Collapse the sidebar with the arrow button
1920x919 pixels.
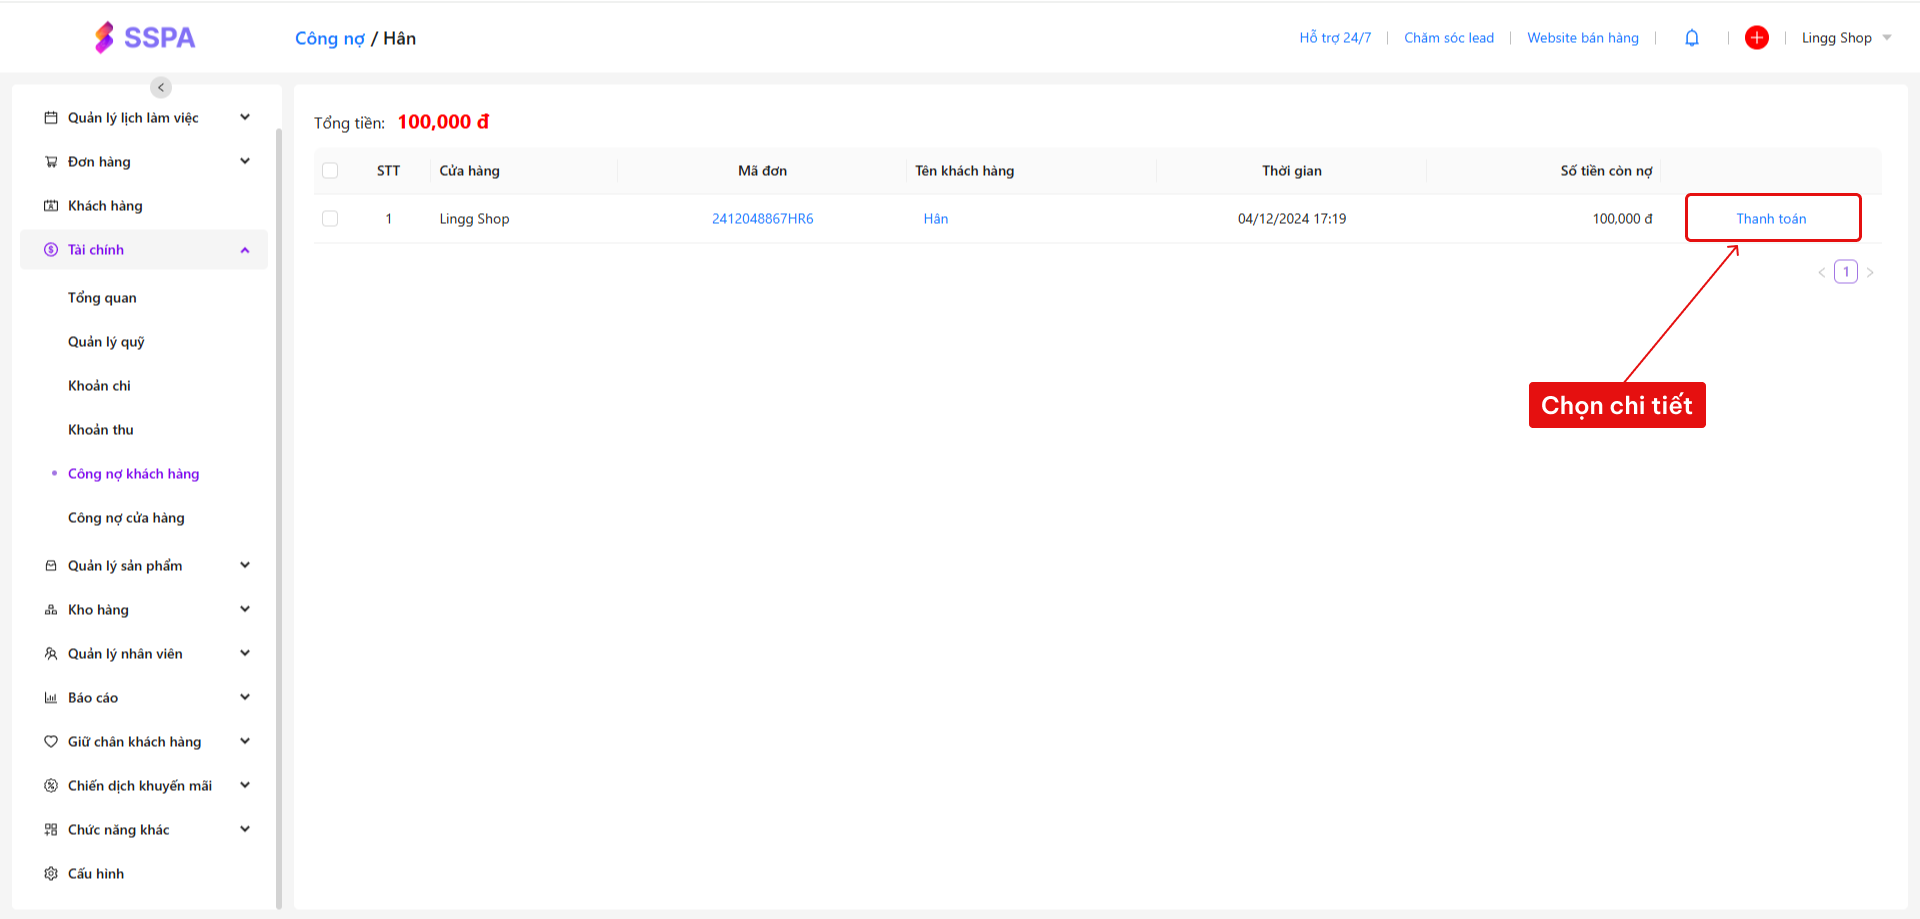pos(161,87)
